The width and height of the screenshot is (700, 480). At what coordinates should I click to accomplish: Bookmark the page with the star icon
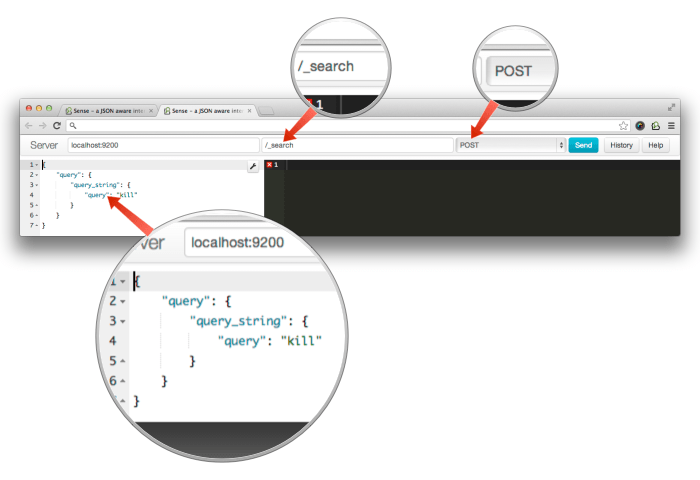click(623, 126)
